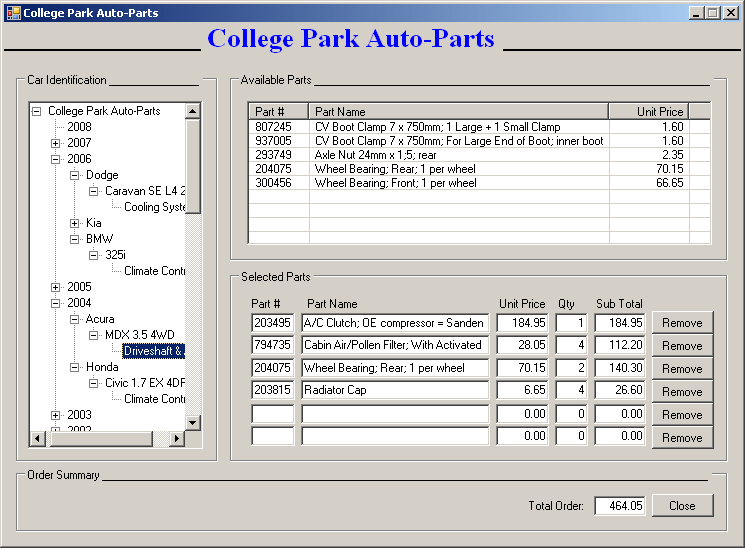Select Climate Control under Honda Civic
Image resolution: width=745 pixels, height=548 pixels.
(154, 399)
